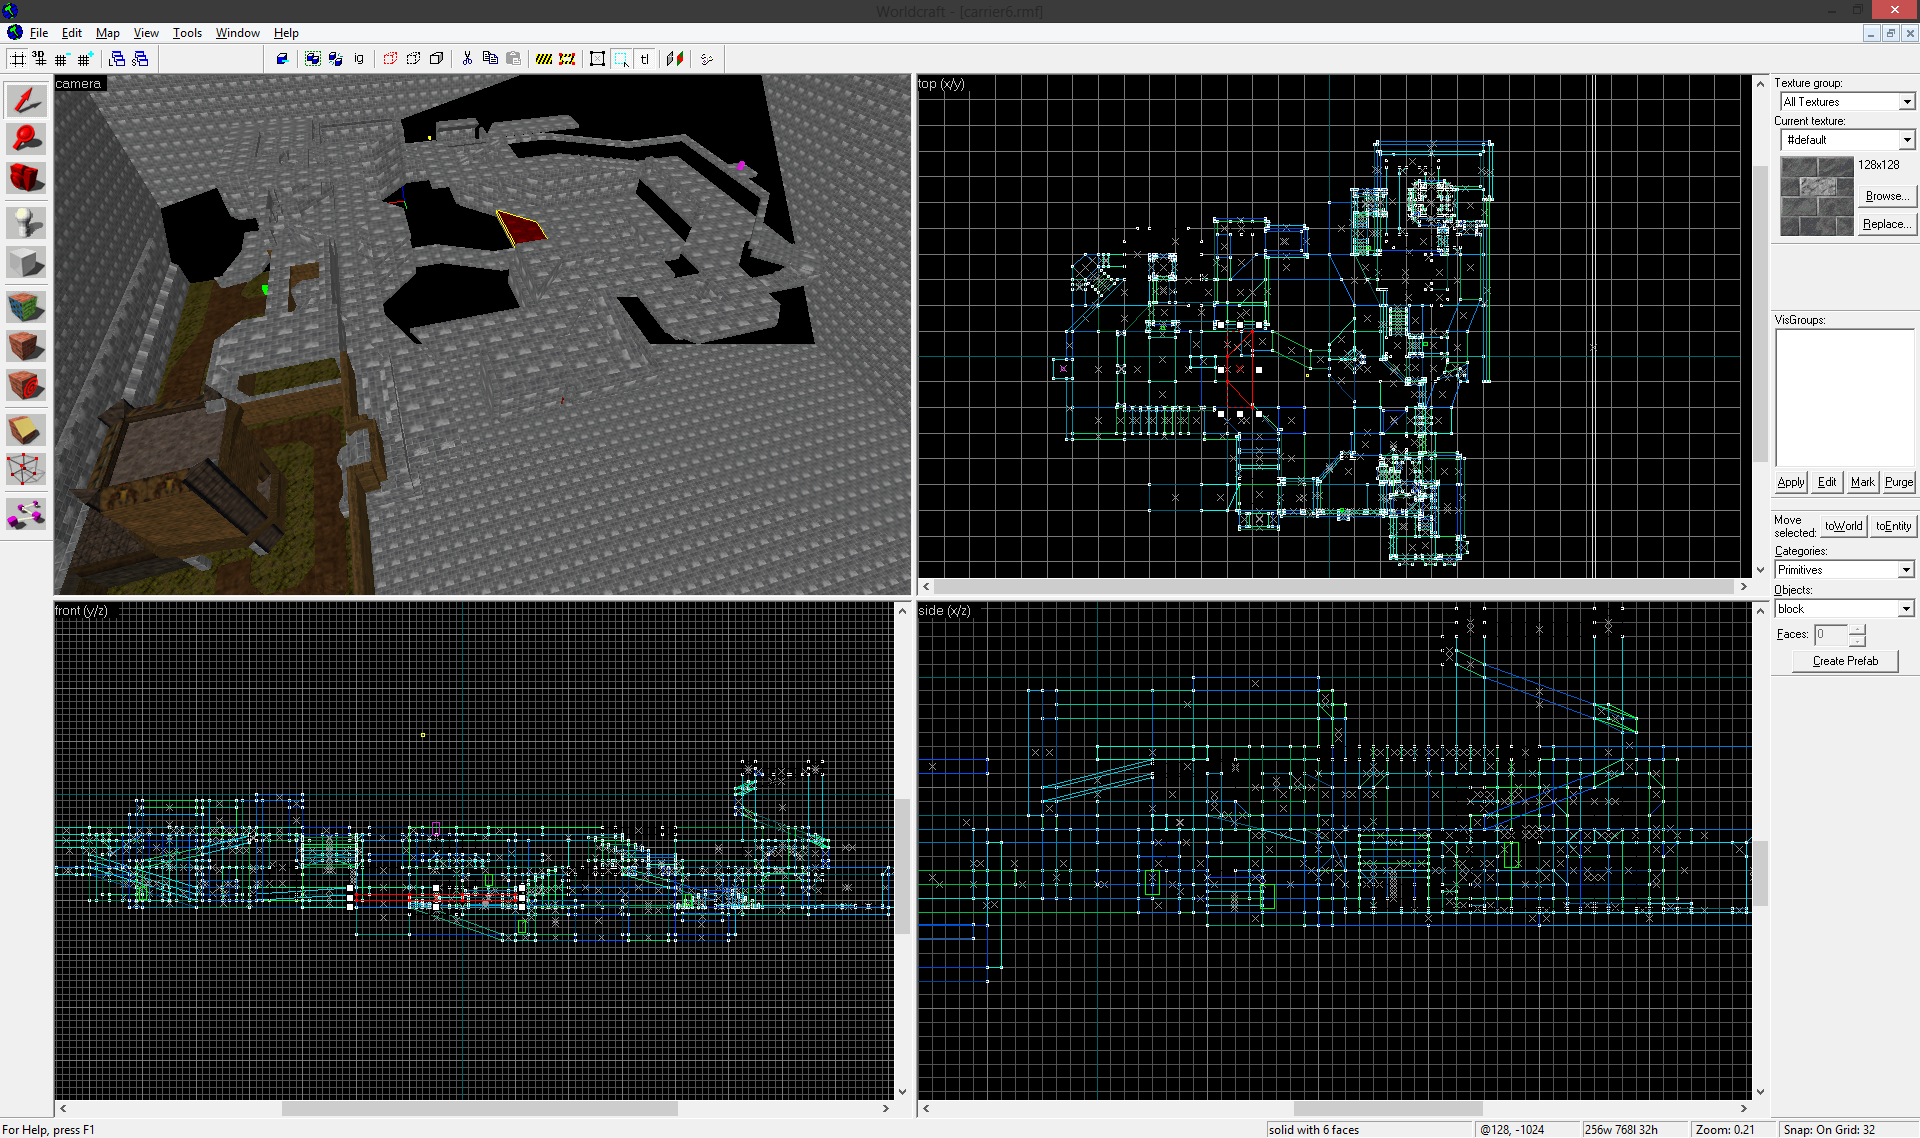
Task: Click the Browse texture button
Action: click(1886, 196)
